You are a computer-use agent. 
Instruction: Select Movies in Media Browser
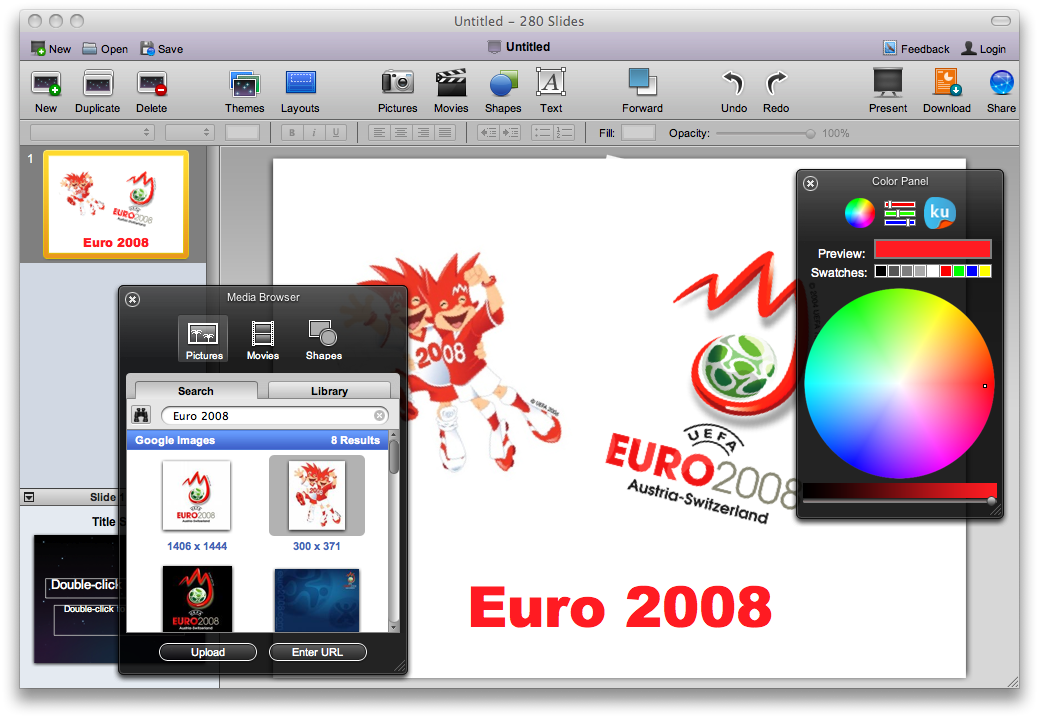tap(262, 339)
